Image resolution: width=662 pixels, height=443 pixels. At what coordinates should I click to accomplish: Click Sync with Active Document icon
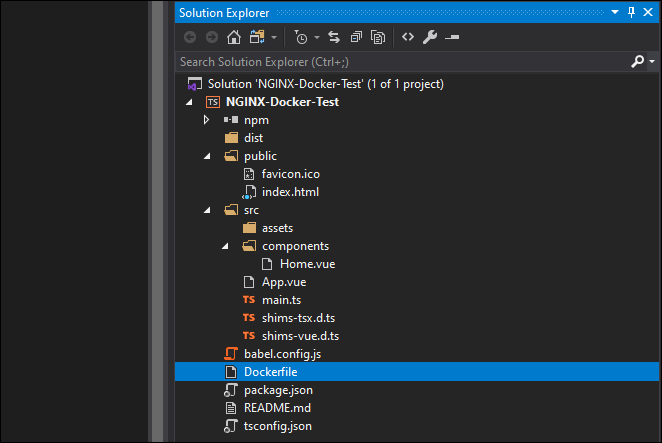(x=334, y=37)
